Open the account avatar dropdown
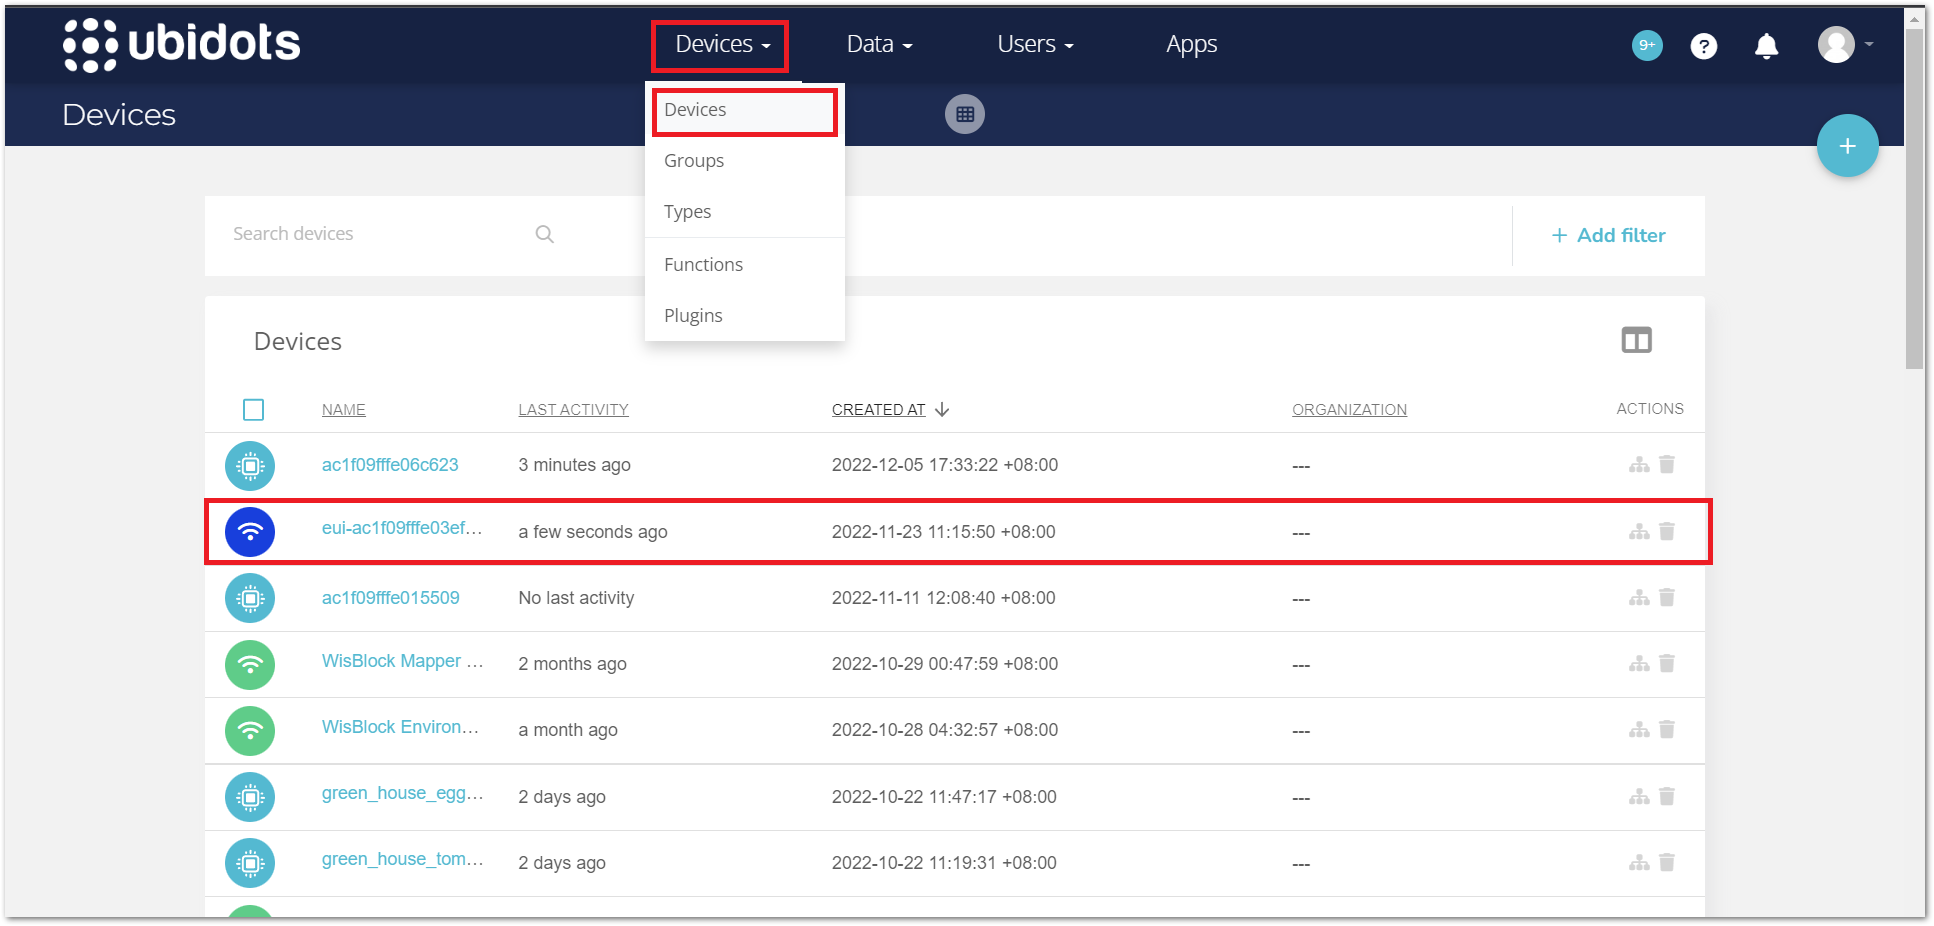Screen dimensions: 1934x926 [x=1840, y=44]
